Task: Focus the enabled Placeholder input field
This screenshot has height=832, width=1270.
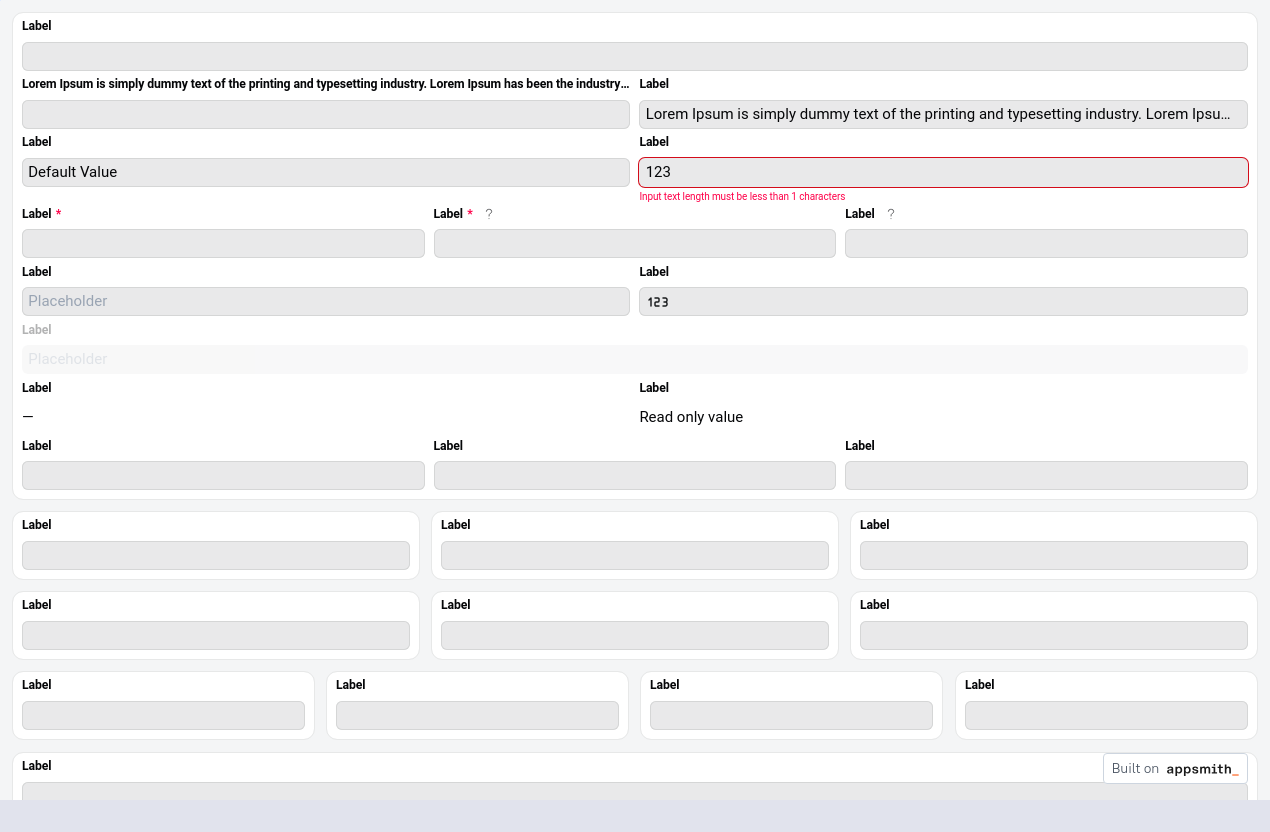Action: [x=325, y=301]
